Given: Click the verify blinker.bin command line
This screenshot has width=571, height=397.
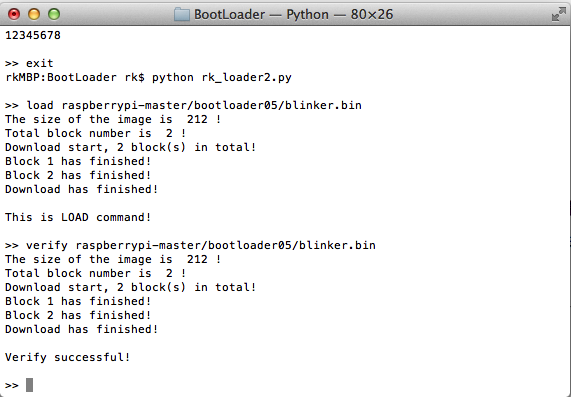Looking at the screenshot, I should coord(190,245).
